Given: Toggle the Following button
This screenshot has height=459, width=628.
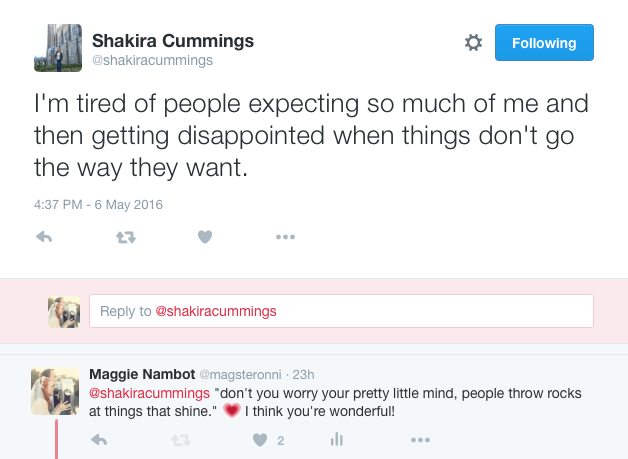Looking at the screenshot, I should tap(544, 43).
